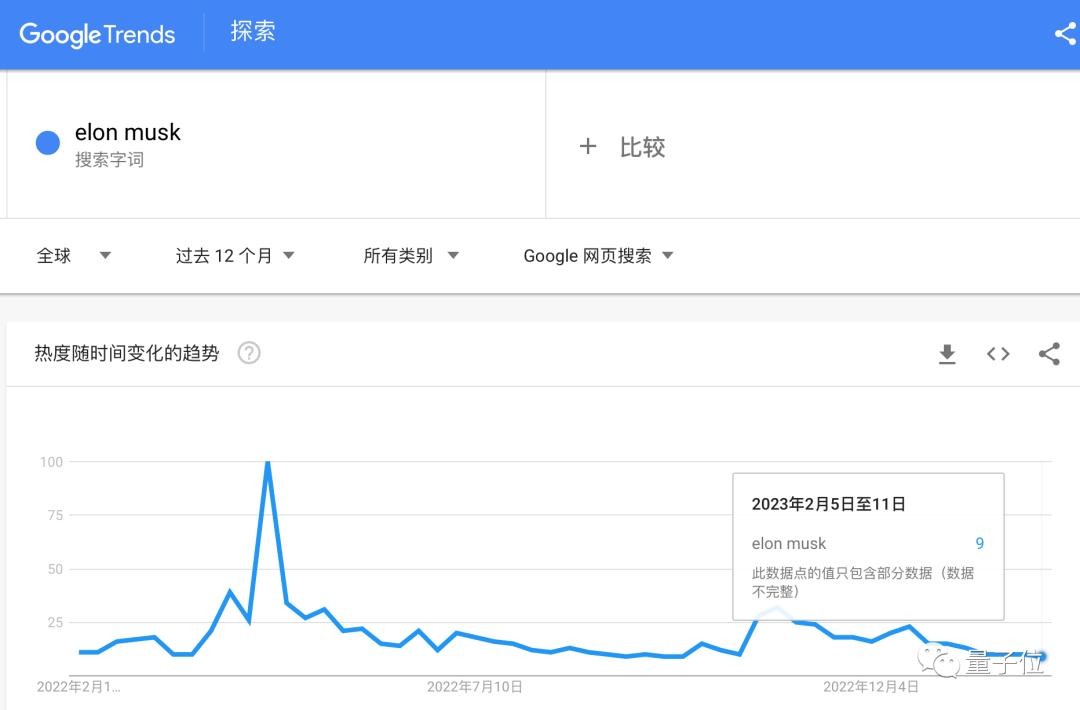Click the help icon beside 热度随时间变化的趋势
This screenshot has height=710, width=1080.
[249, 353]
